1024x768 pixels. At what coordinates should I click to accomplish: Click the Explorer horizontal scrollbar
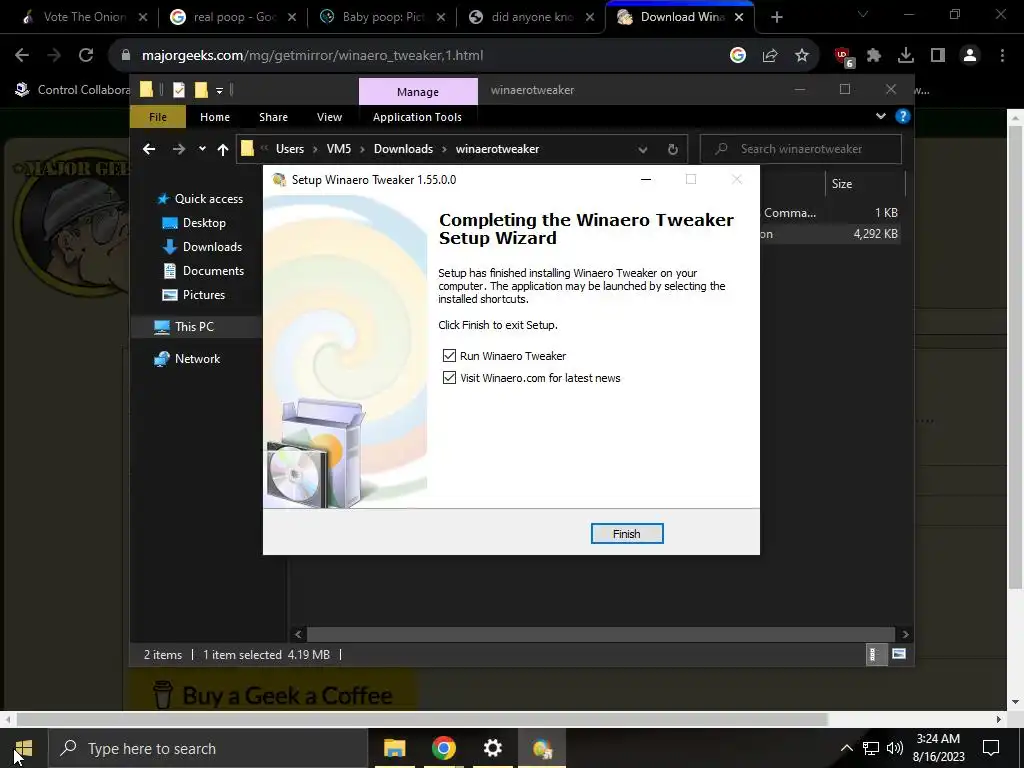click(600, 634)
